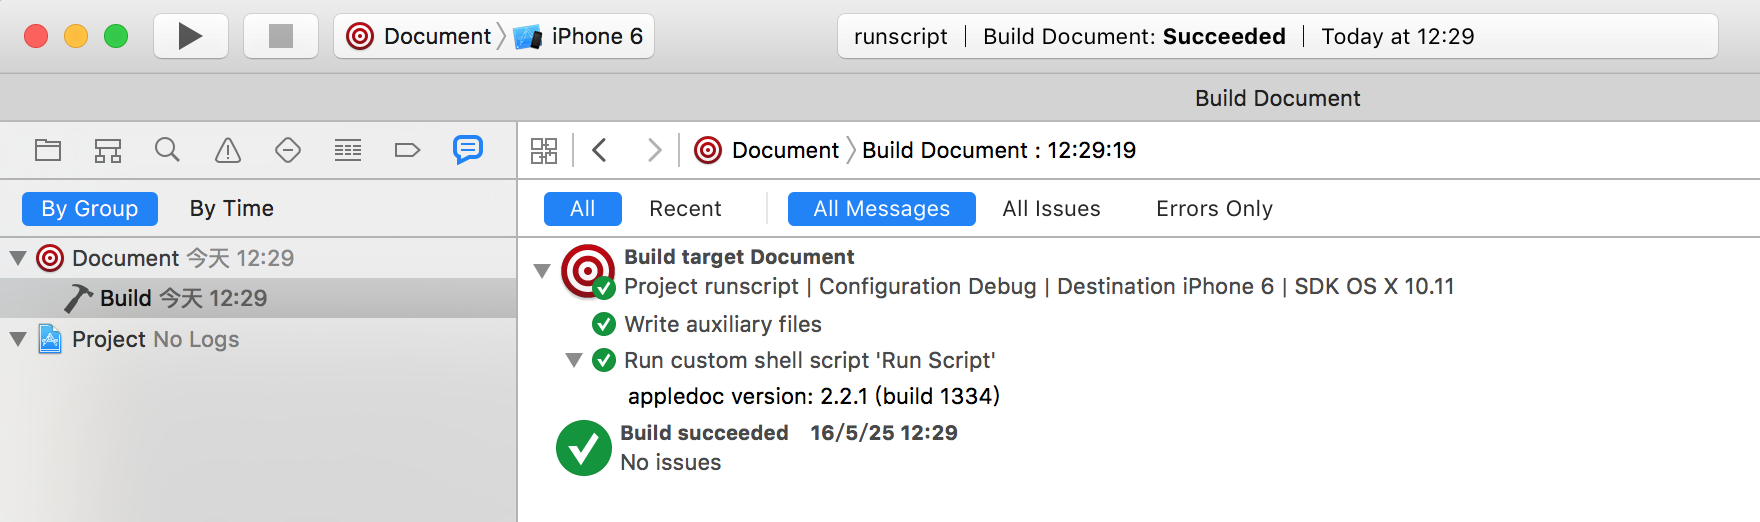The image size is (1760, 522).
Task: Select Document 今天 12:29 row
Action: 258,258
